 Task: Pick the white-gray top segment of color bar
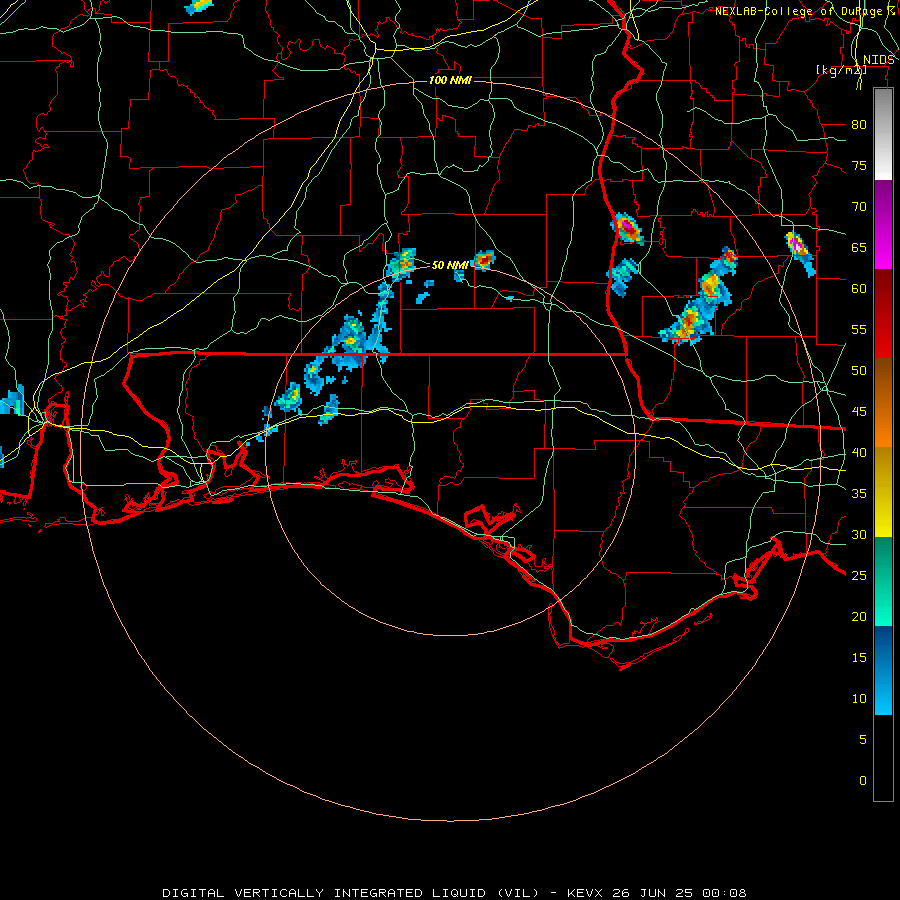tap(883, 135)
